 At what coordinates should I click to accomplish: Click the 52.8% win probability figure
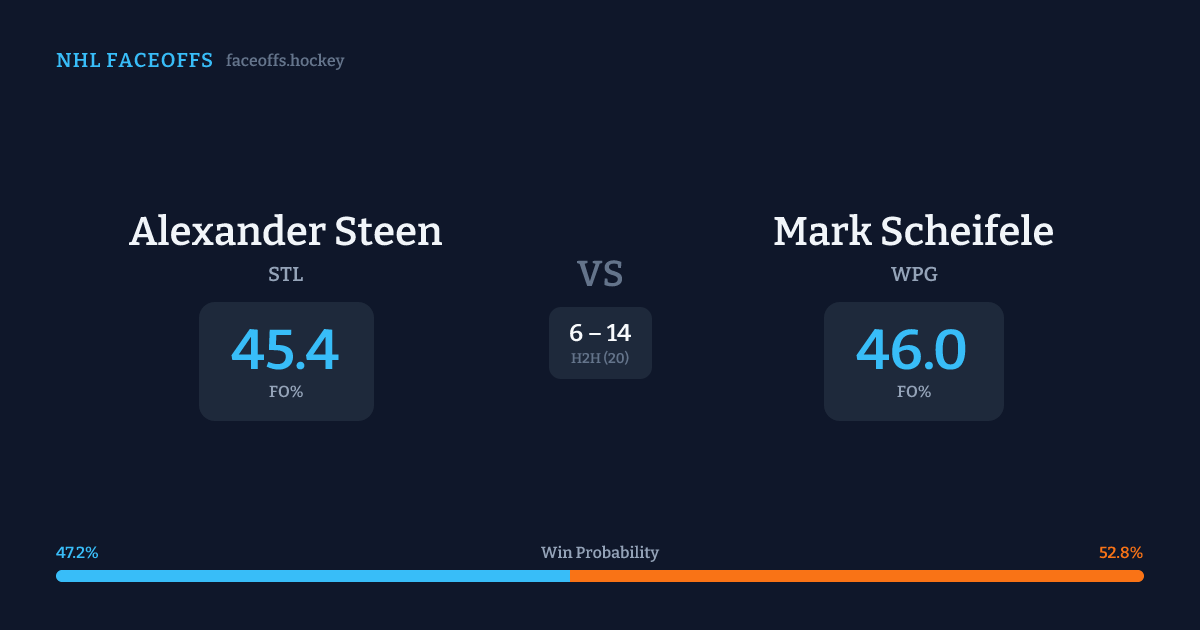pos(1121,552)
